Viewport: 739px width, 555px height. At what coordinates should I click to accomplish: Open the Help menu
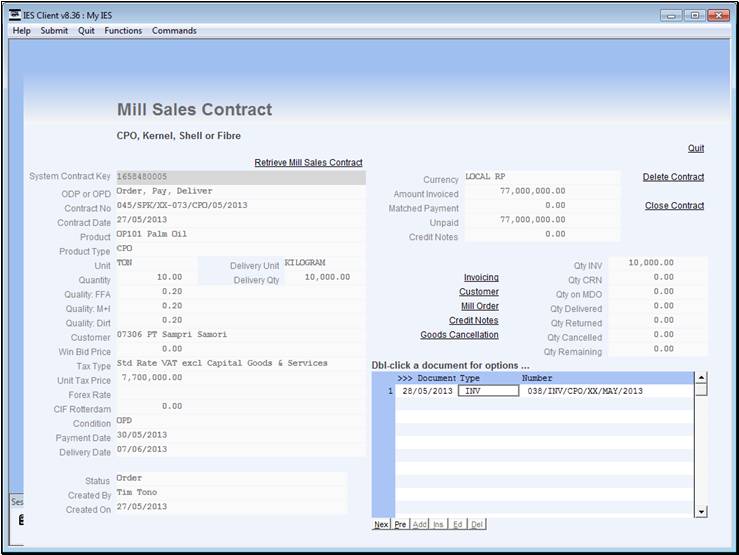pyautogui.click(x=21, y=31)
